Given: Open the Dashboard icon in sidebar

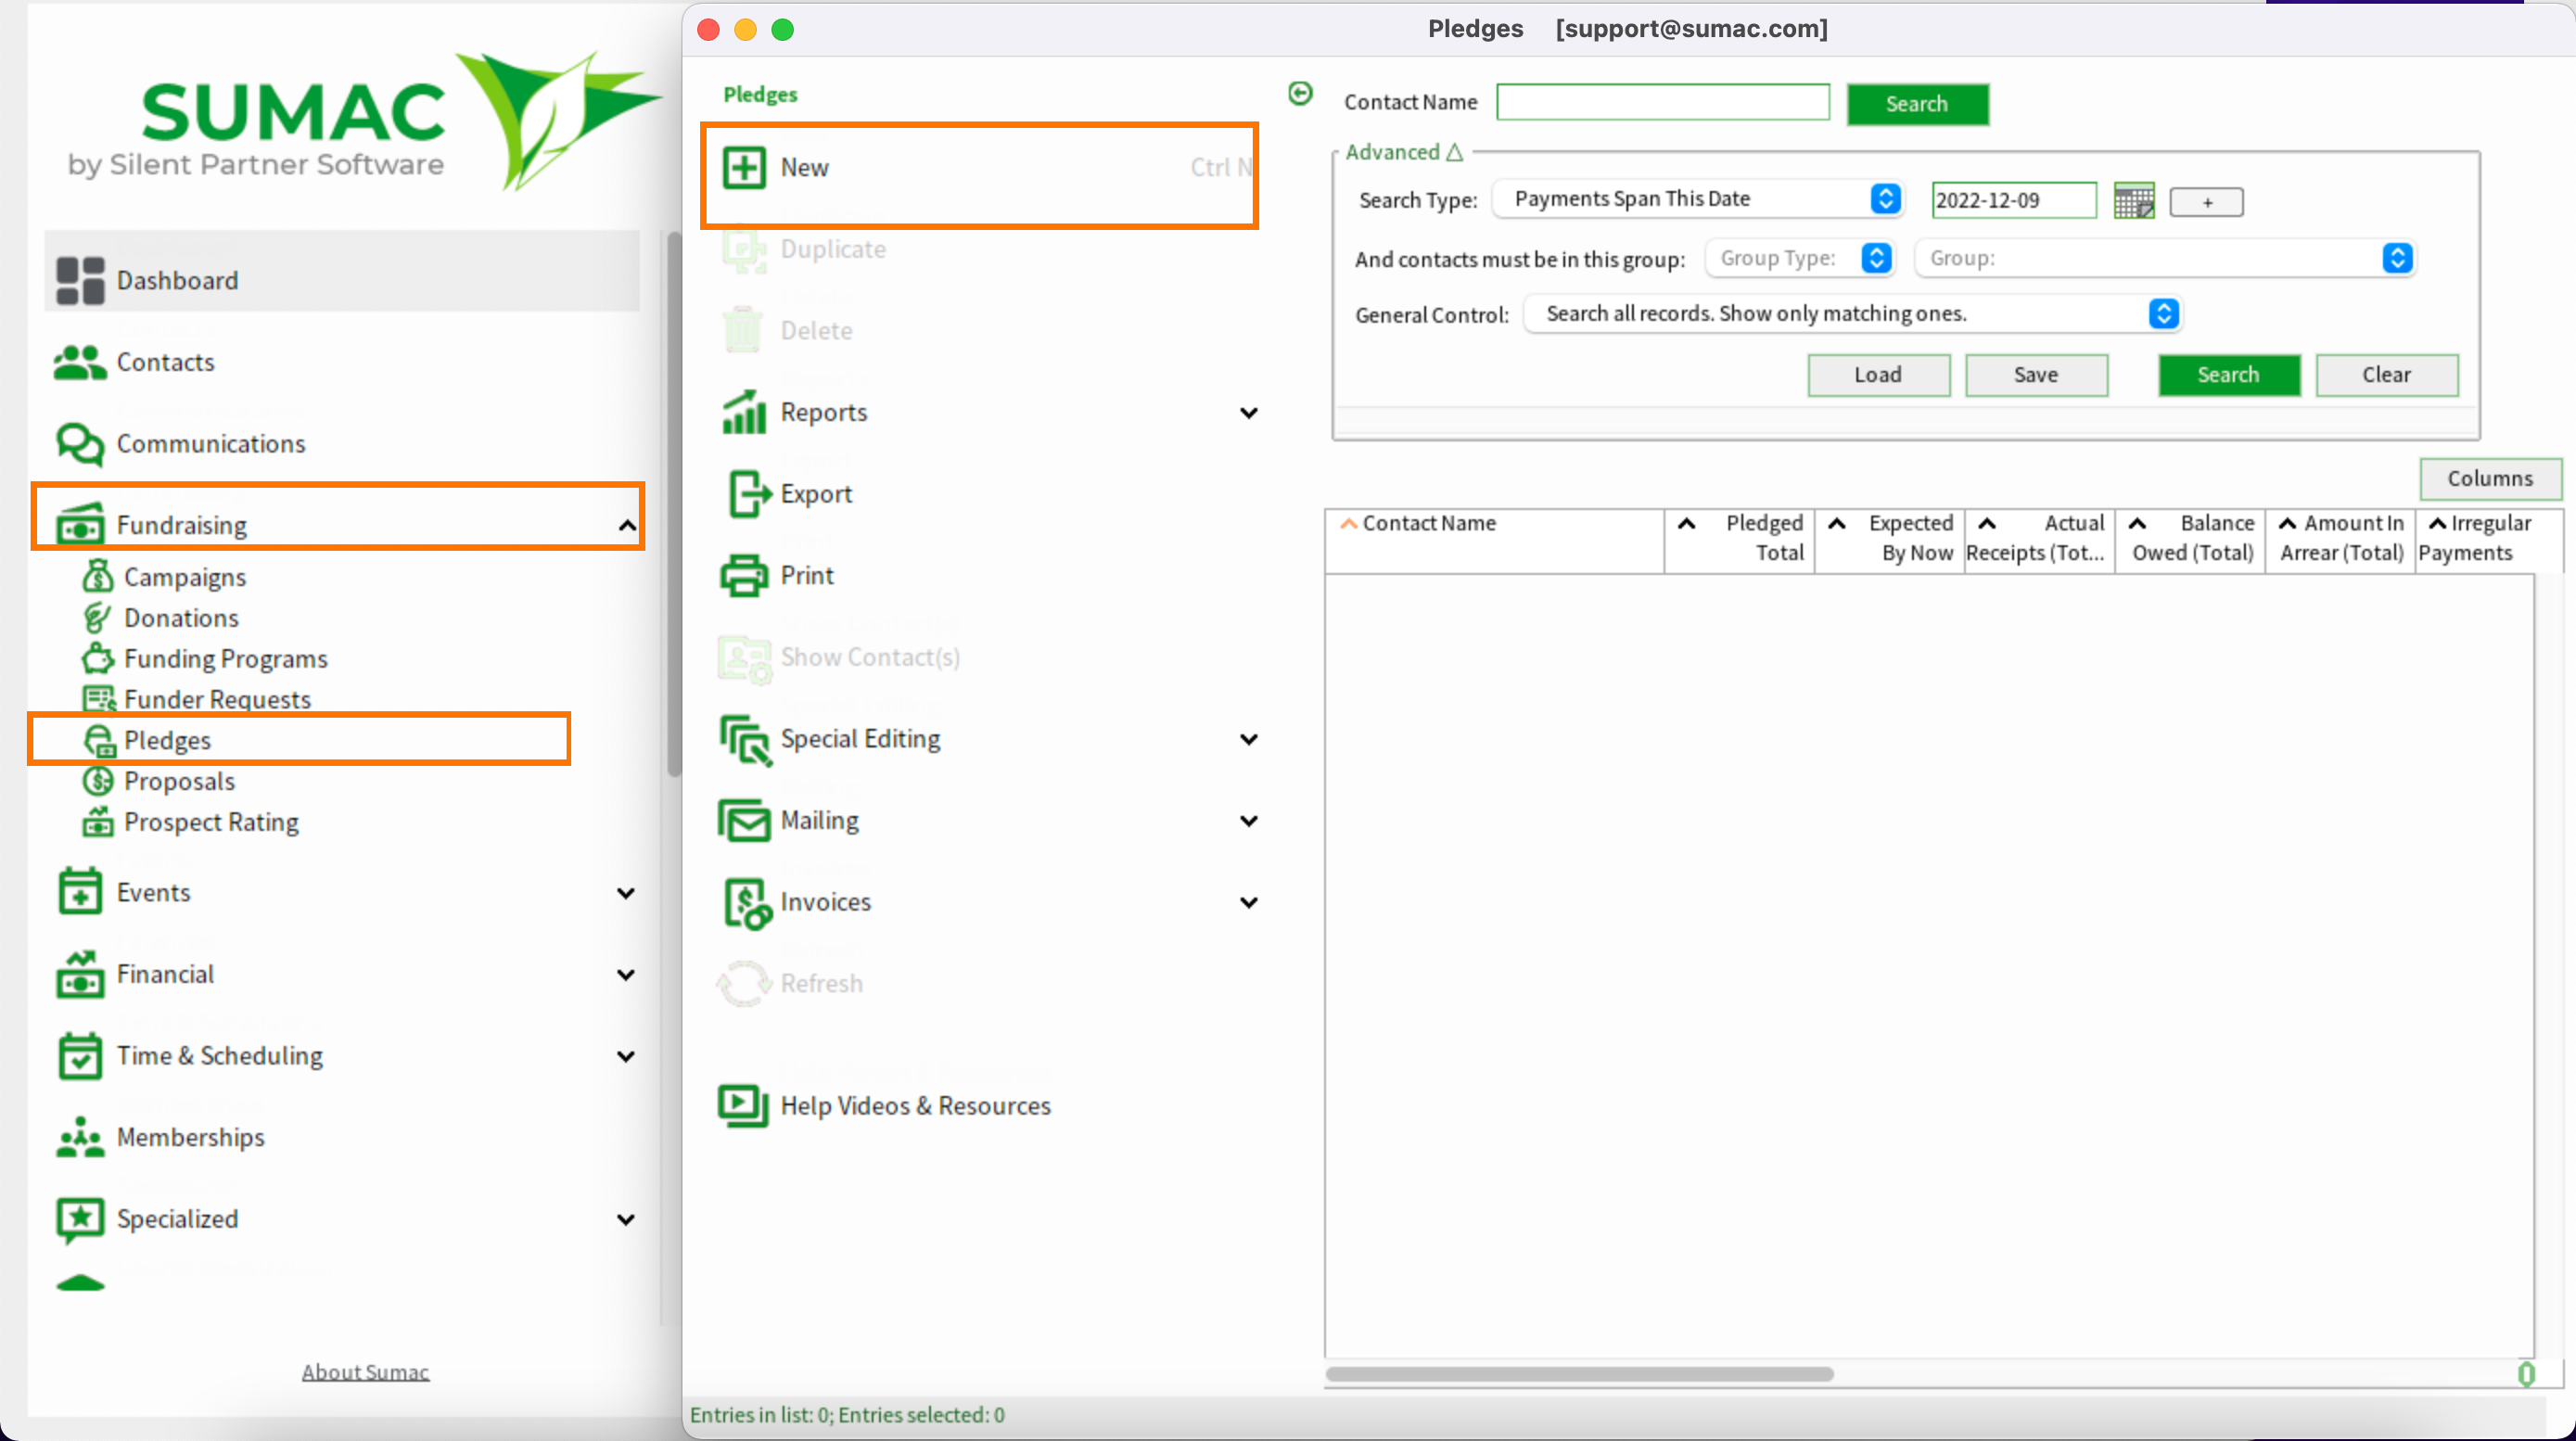Looking at the screenshot, I should pyautogui.click(x=80, y=280).
